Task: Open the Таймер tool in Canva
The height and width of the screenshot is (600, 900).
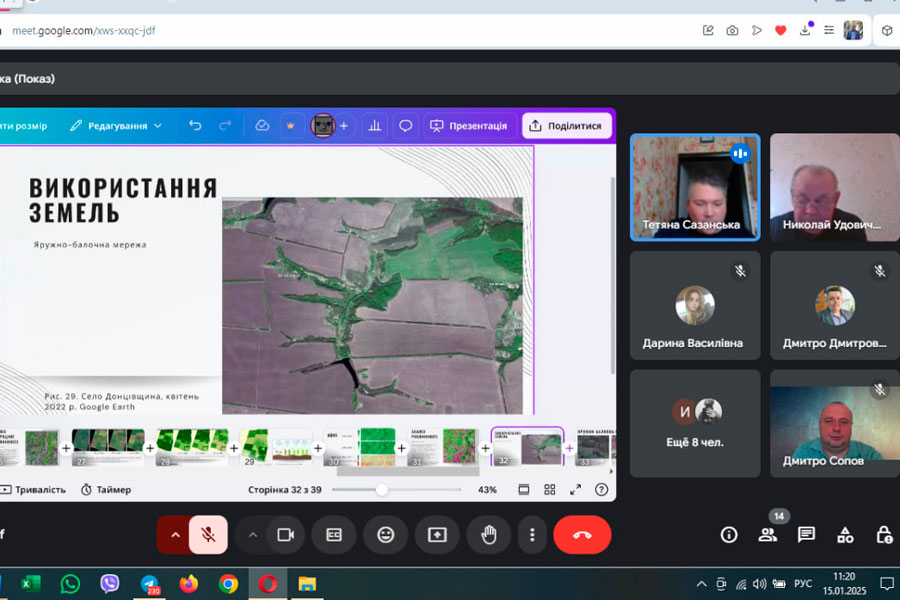Action: click(x=106, y=490)
